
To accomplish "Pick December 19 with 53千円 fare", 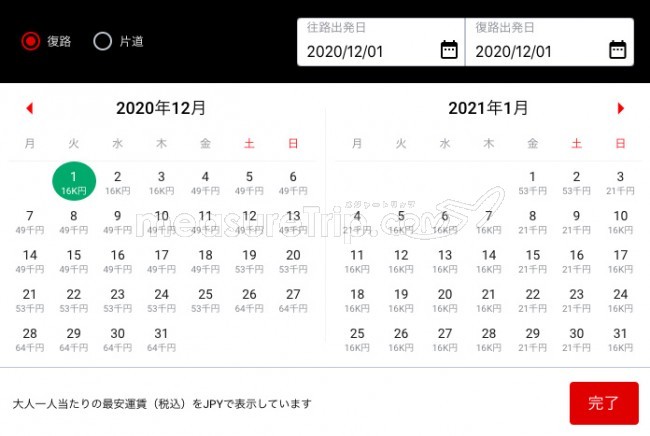I will click(249, 261).
